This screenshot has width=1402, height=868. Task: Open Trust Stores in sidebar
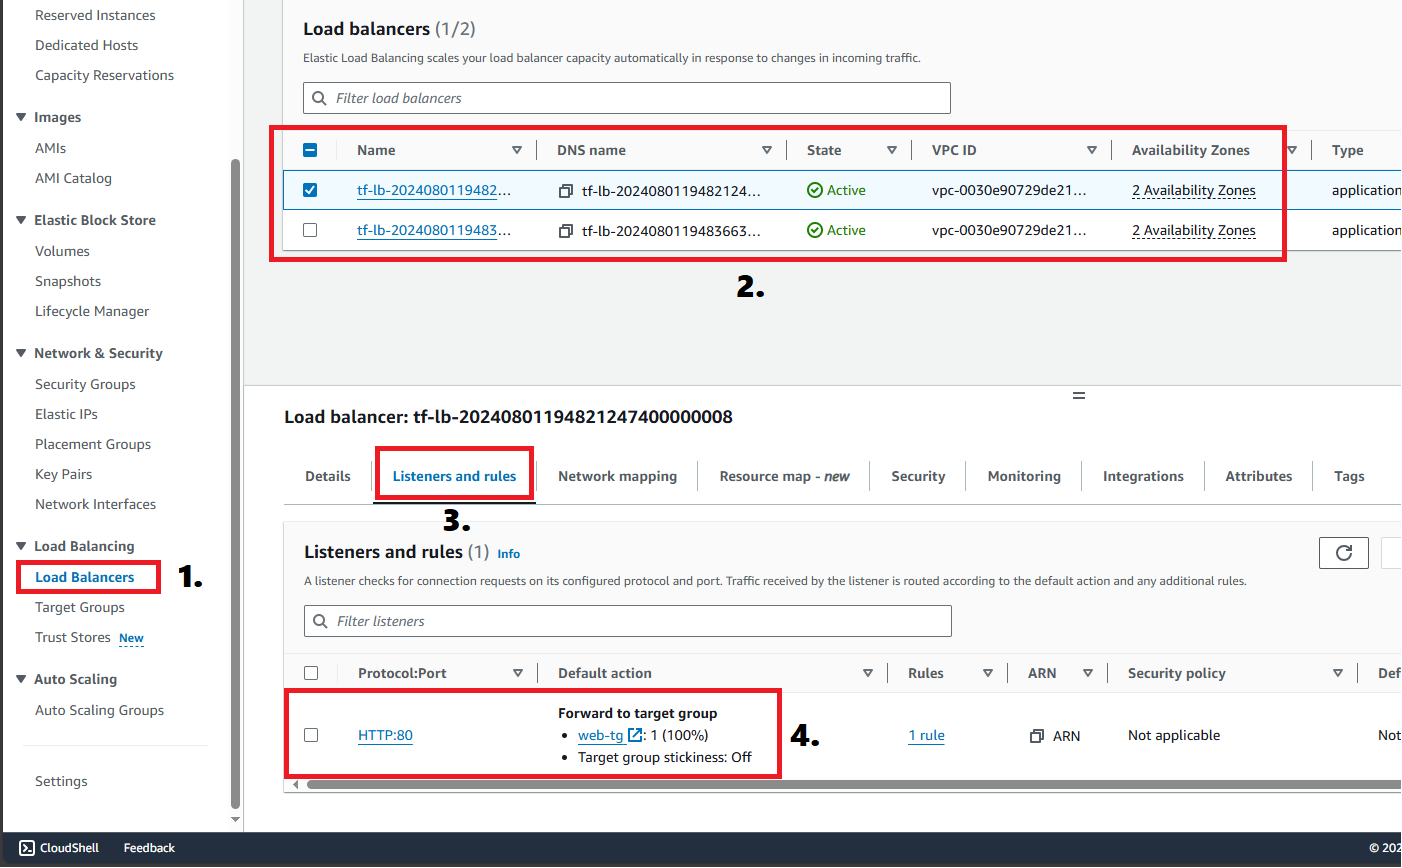73,637
